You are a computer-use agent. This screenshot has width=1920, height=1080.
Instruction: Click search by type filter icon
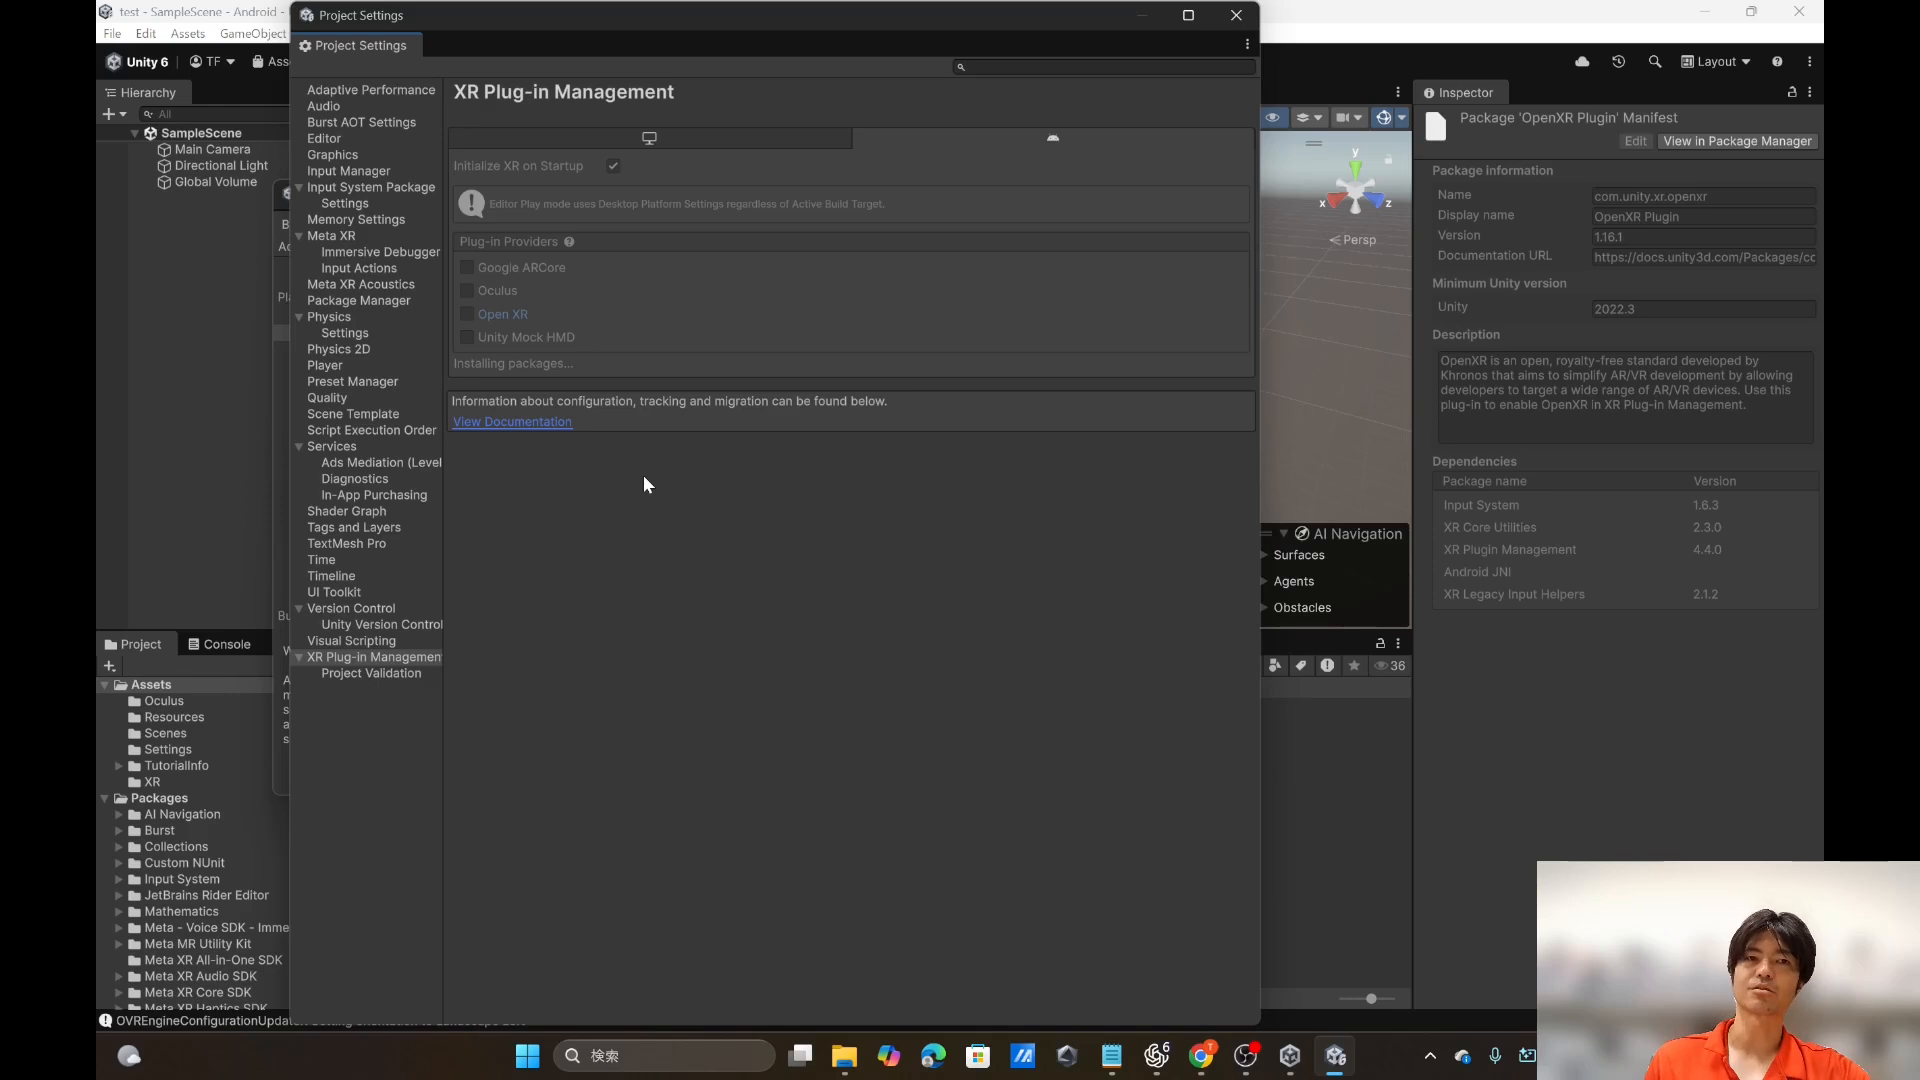pos(1275,665)
